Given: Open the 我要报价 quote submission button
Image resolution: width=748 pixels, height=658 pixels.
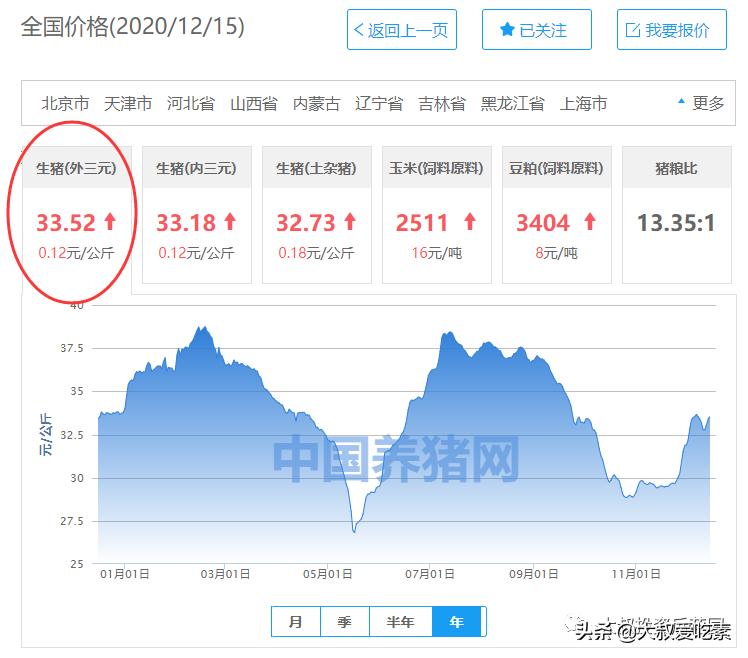Looking at the screenshot, I should (671, 30).
